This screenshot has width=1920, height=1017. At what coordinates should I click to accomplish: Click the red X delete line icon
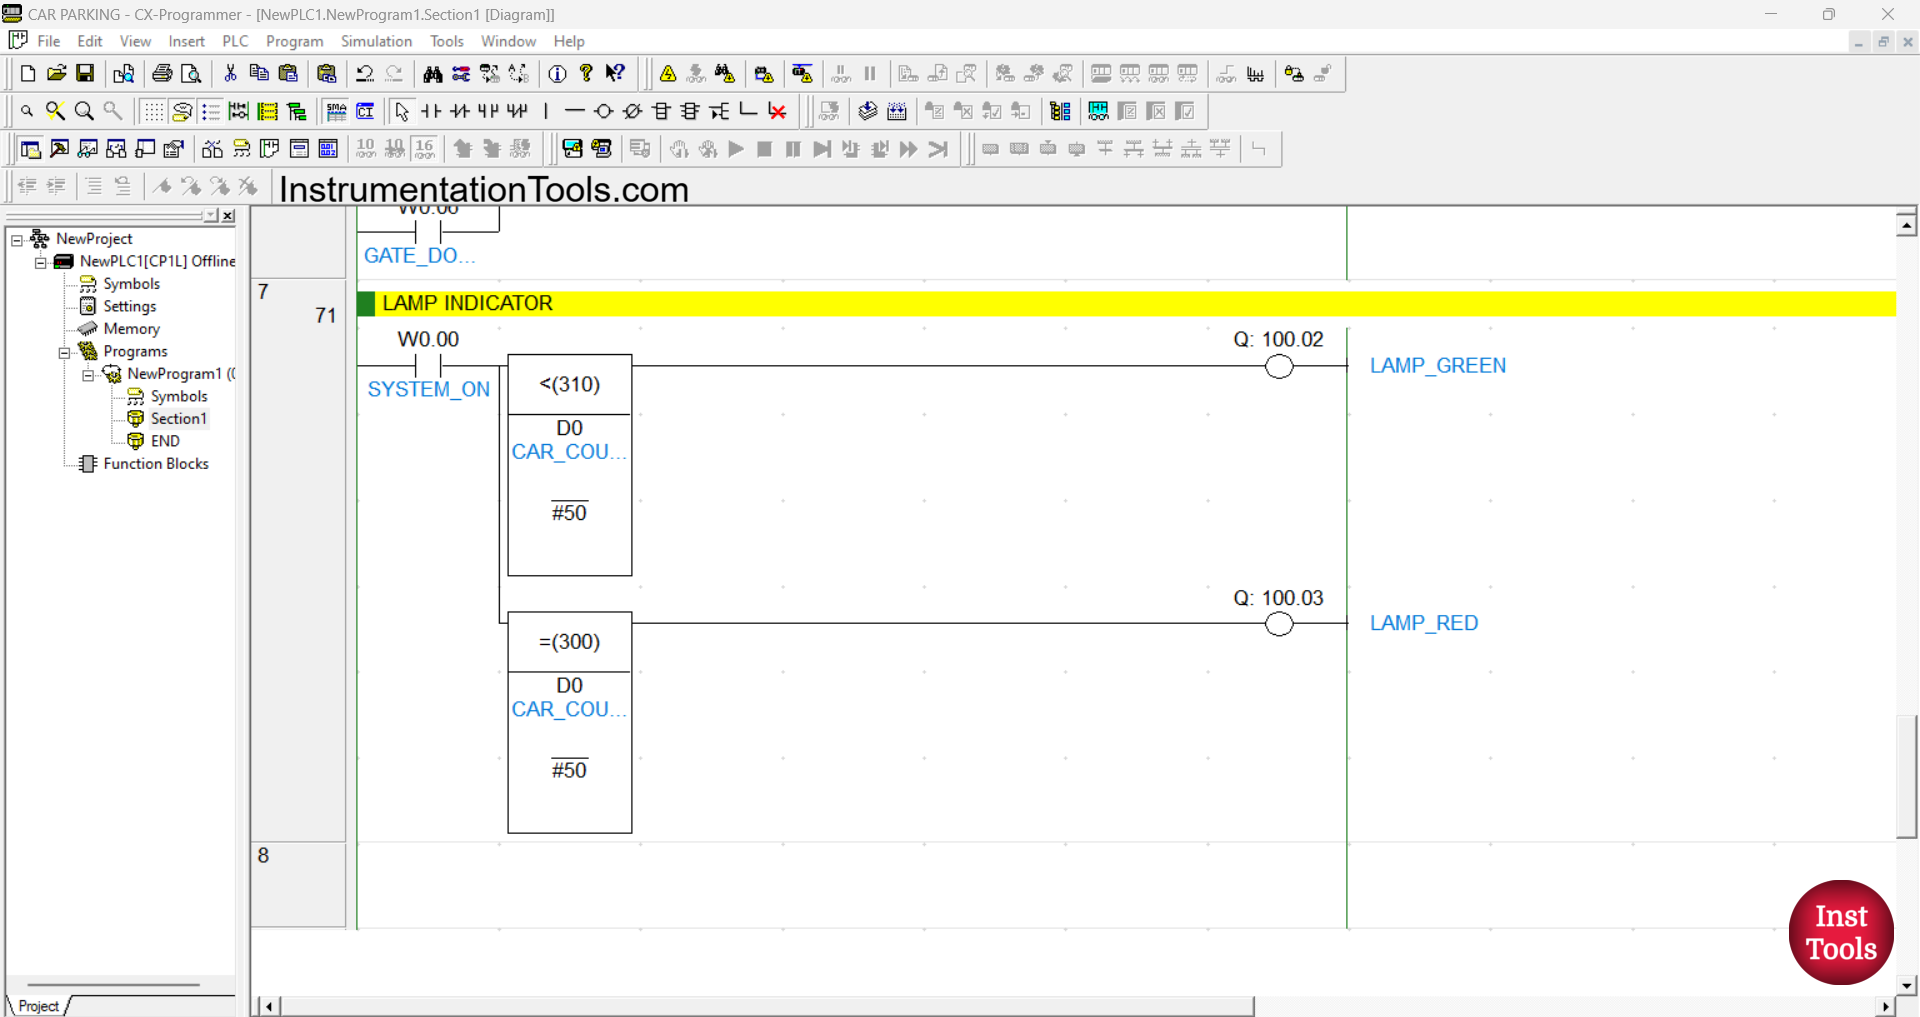[777, 111]
